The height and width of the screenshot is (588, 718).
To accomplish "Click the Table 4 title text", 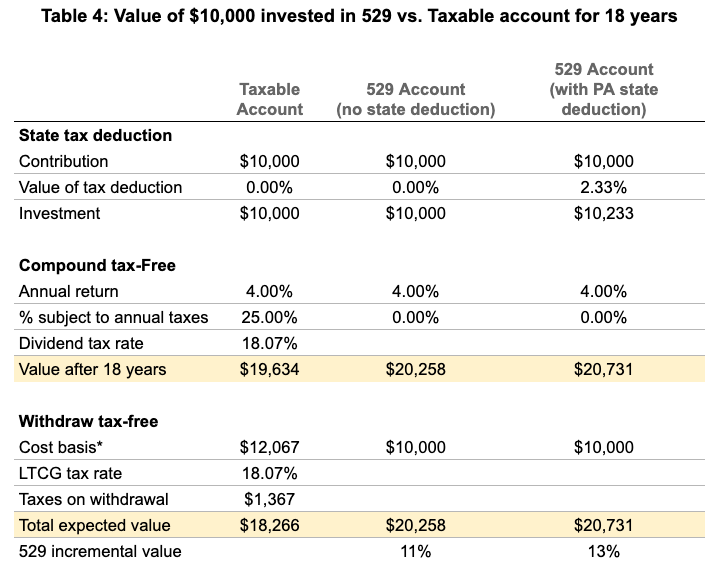I will click(x=359, y=18).
